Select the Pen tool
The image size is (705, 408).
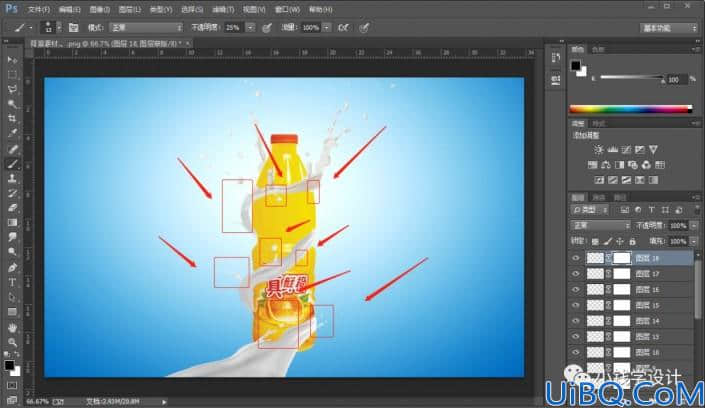pyautogui.click(x=12, y=268)
